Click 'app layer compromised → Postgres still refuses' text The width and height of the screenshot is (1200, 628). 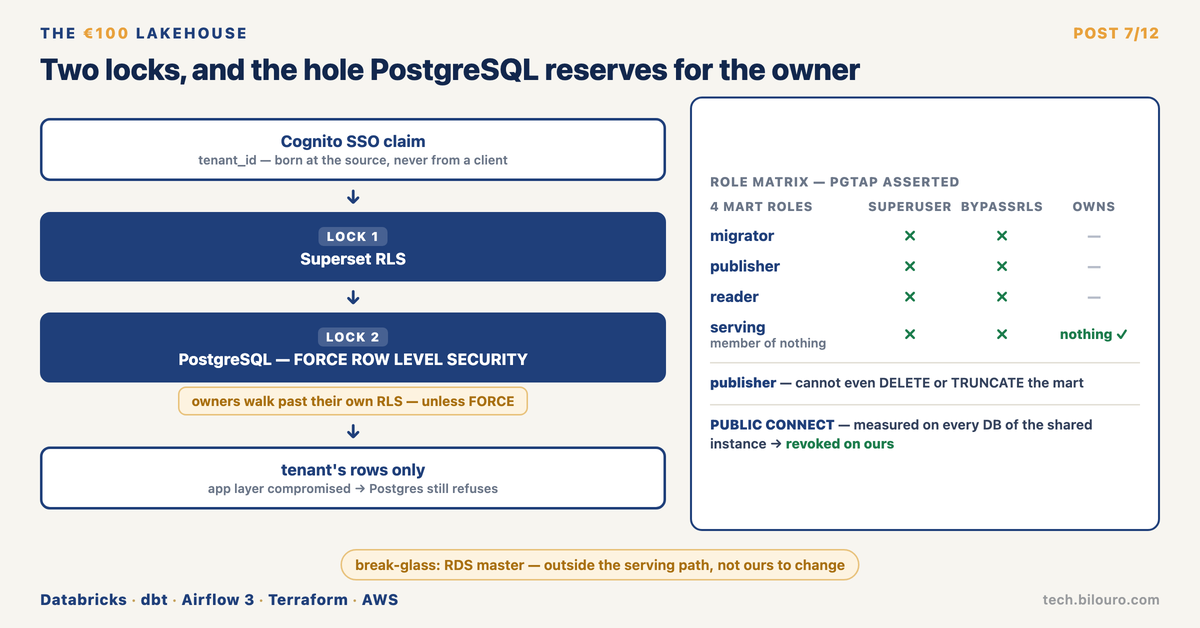click(x=353, y=489)
